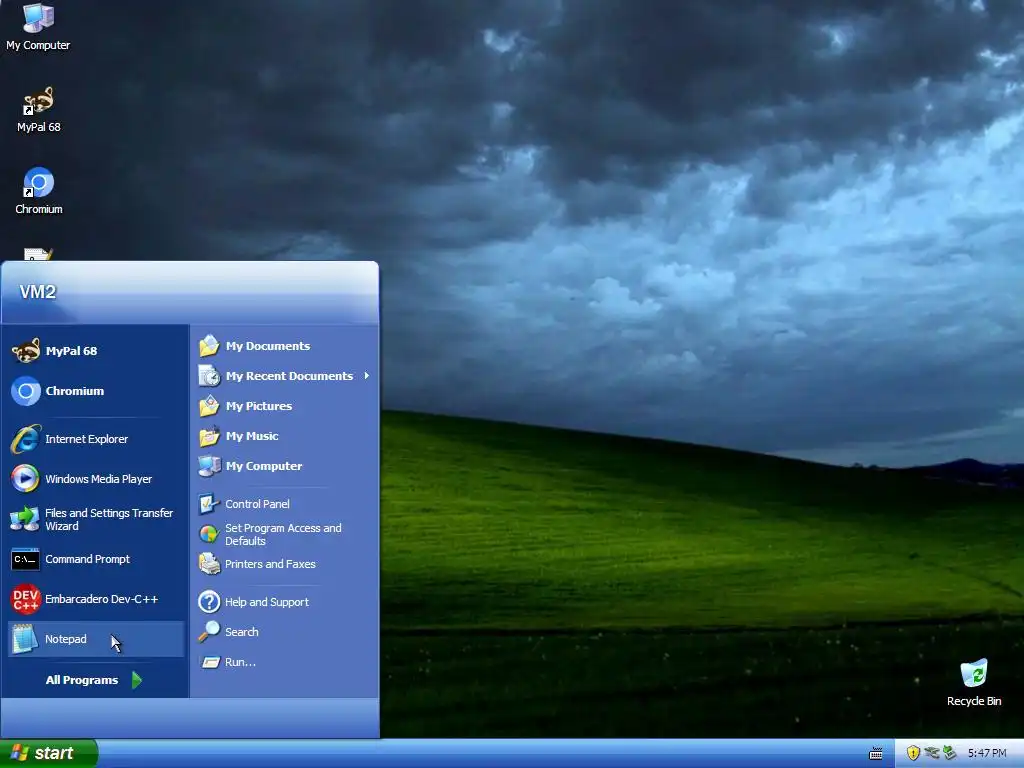Open the My Music folder
The image size is (1024, 768).
point(285,436)
